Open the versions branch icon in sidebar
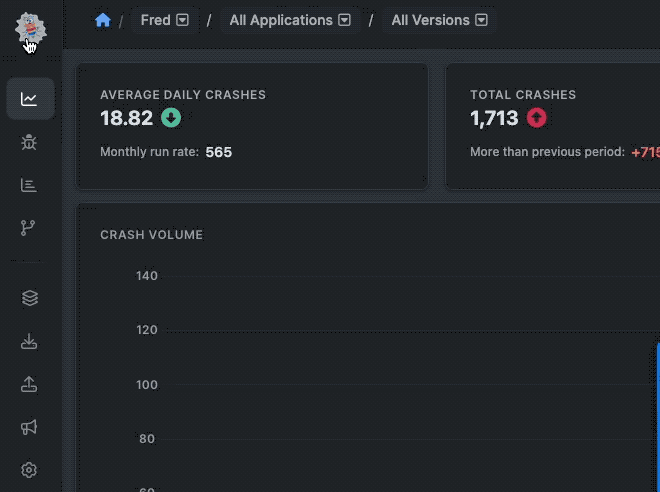This screenshot has height=492, width=660. (x=29, y=228)
